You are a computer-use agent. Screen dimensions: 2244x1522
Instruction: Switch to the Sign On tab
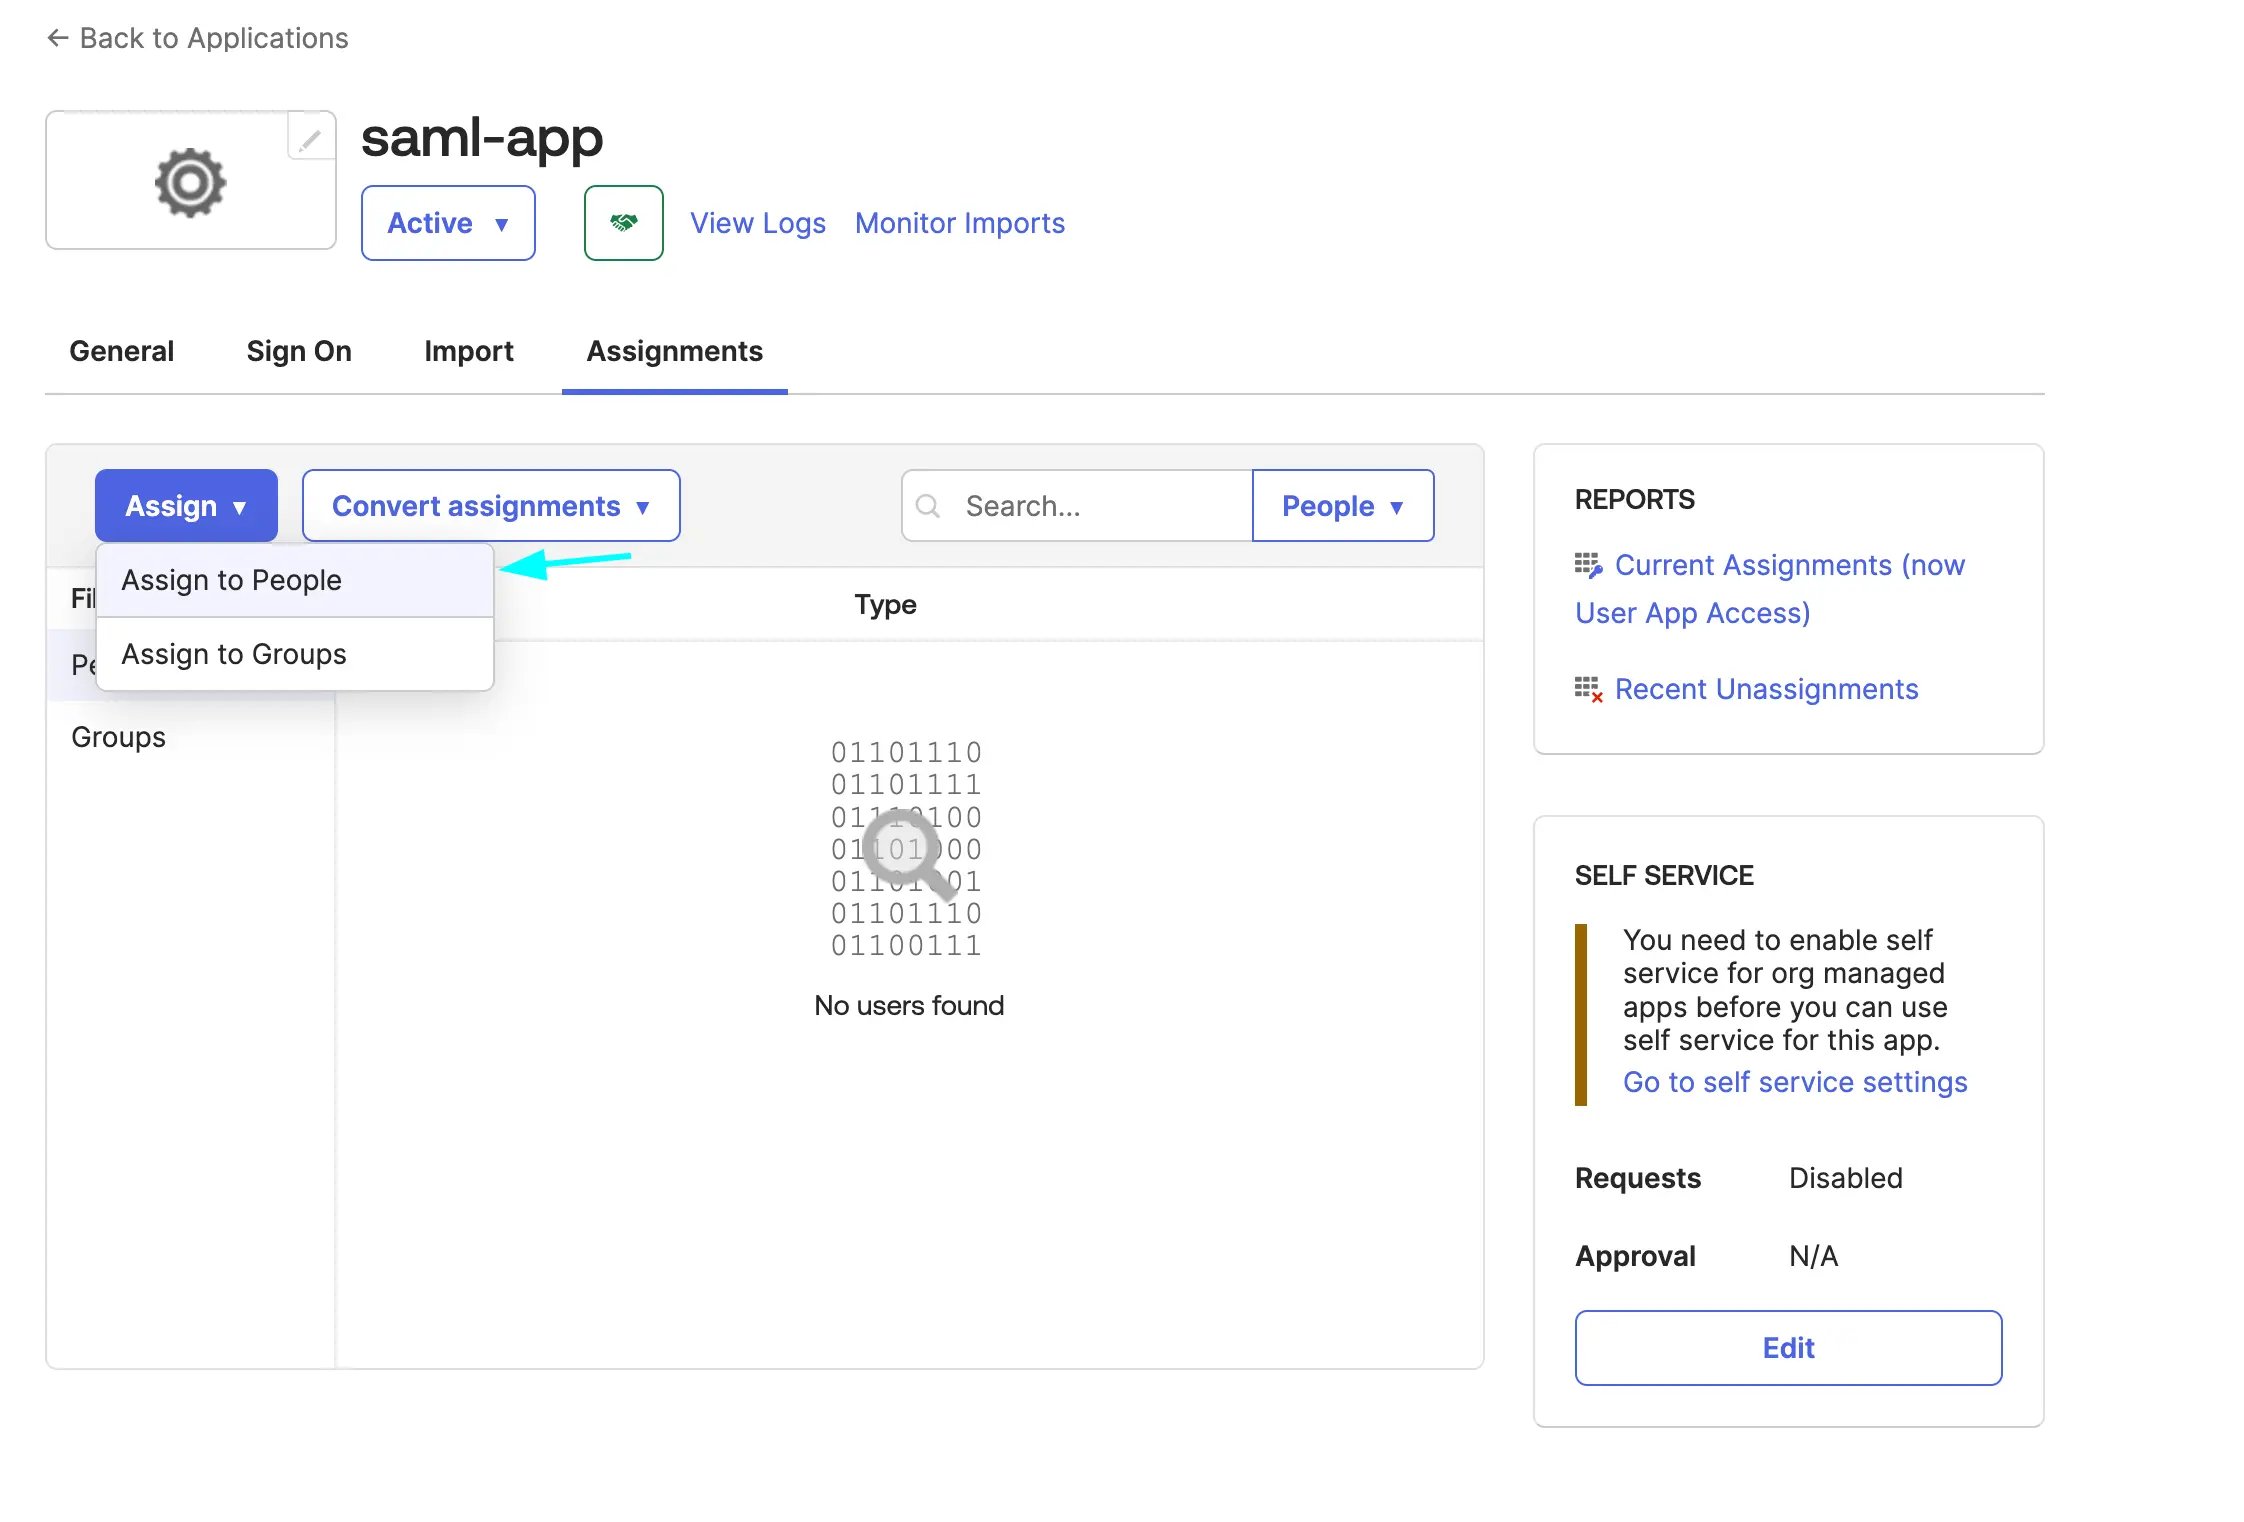tap(299, 351)
